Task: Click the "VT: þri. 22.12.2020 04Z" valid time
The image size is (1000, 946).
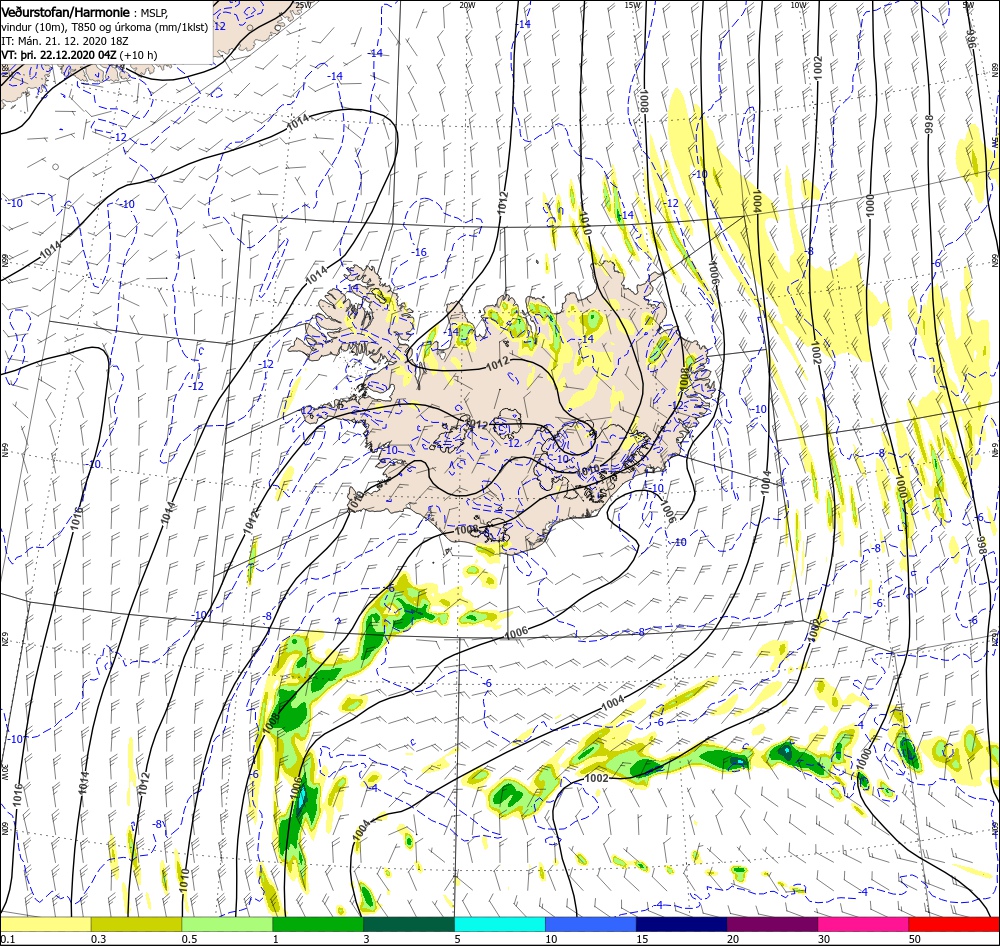Action: pyautogui.click(x=59, y=55)
